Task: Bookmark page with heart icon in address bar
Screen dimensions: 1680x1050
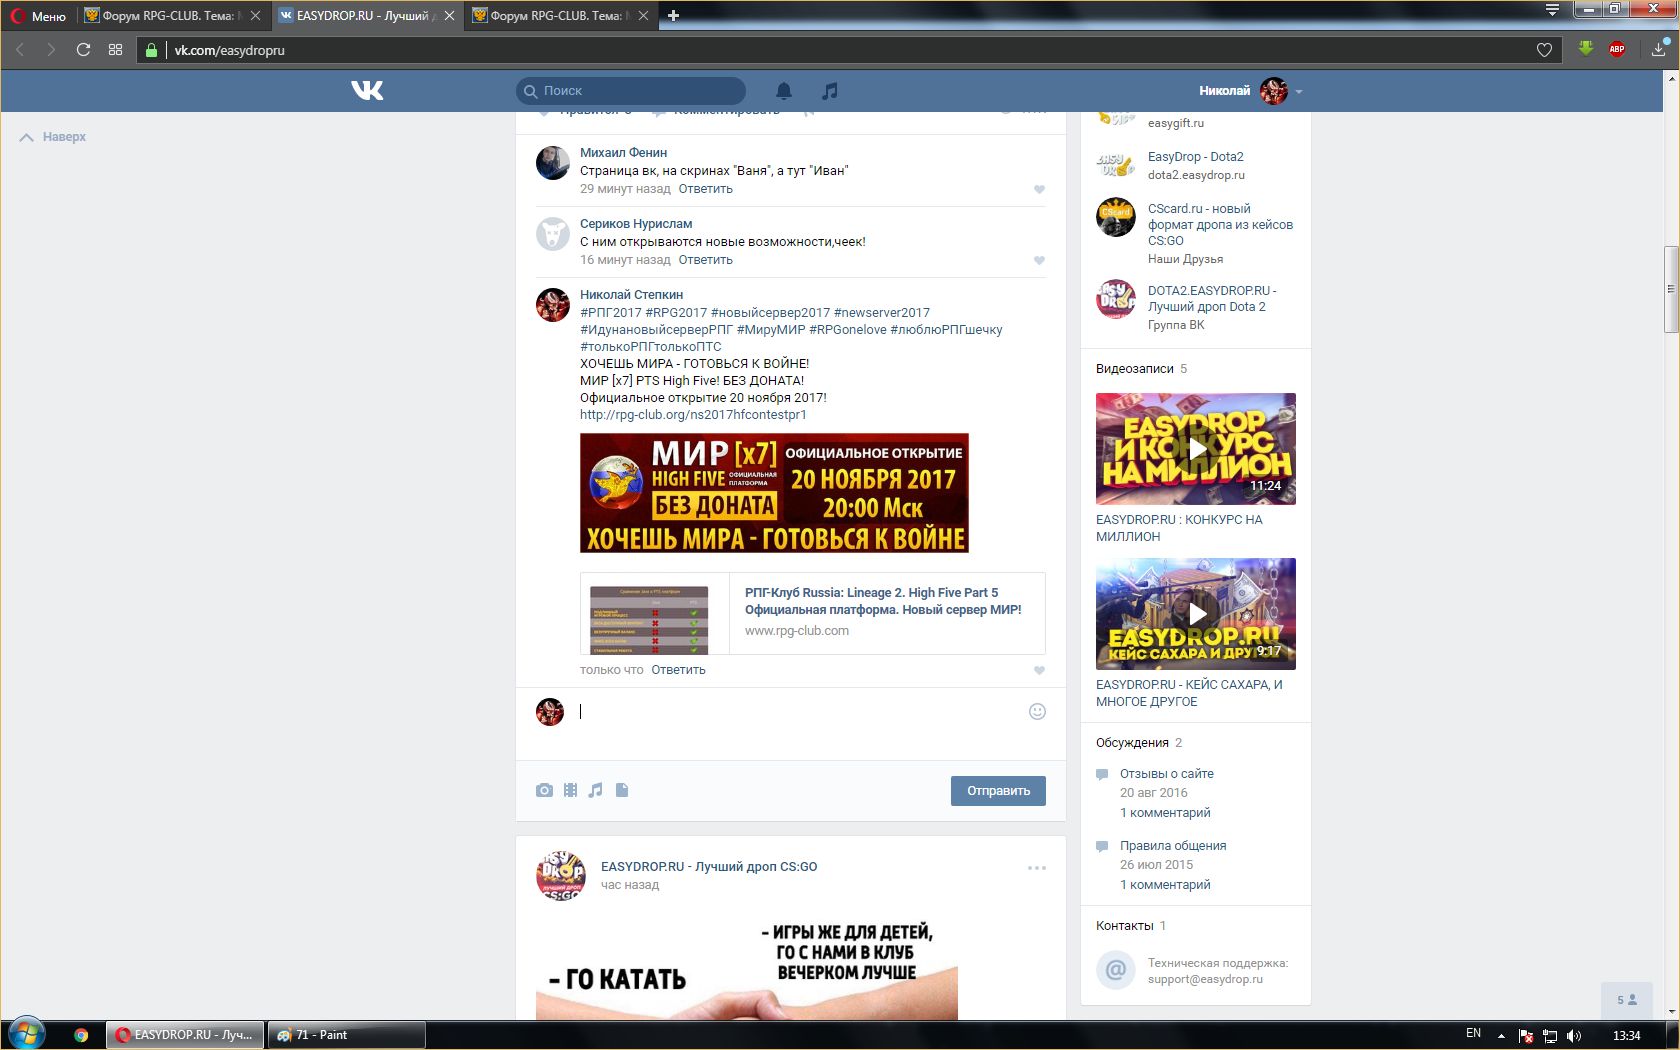Action: [1544, 50]
